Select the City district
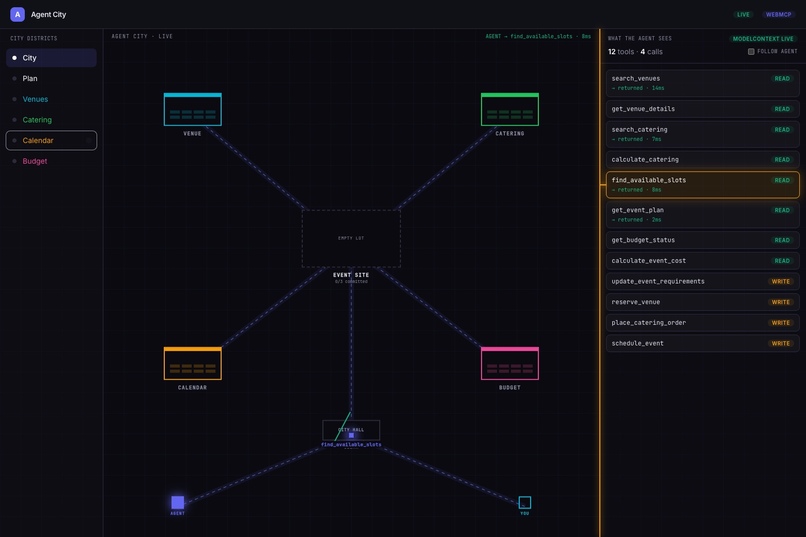The height and width of the screenshot is (537, 806). coord(51,58)
